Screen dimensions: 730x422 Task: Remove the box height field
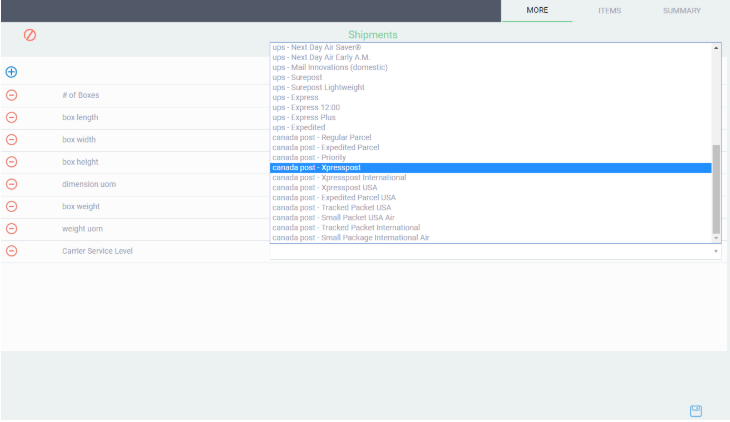[x=12, y=162]
